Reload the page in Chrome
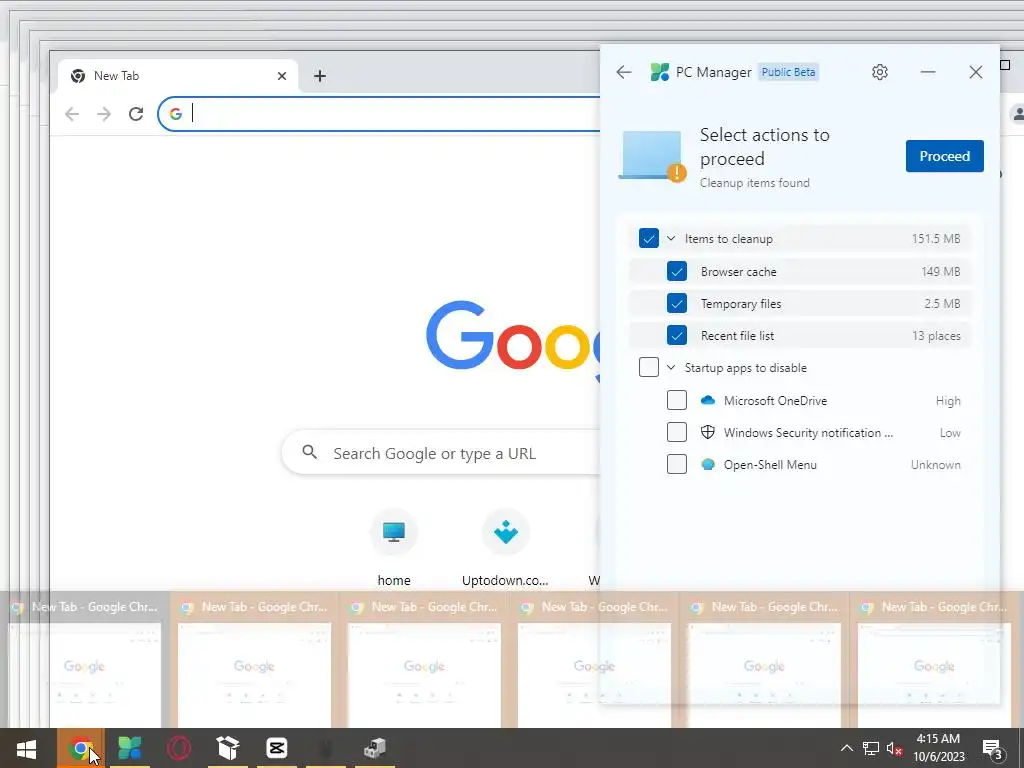 [x=136, y=114]
